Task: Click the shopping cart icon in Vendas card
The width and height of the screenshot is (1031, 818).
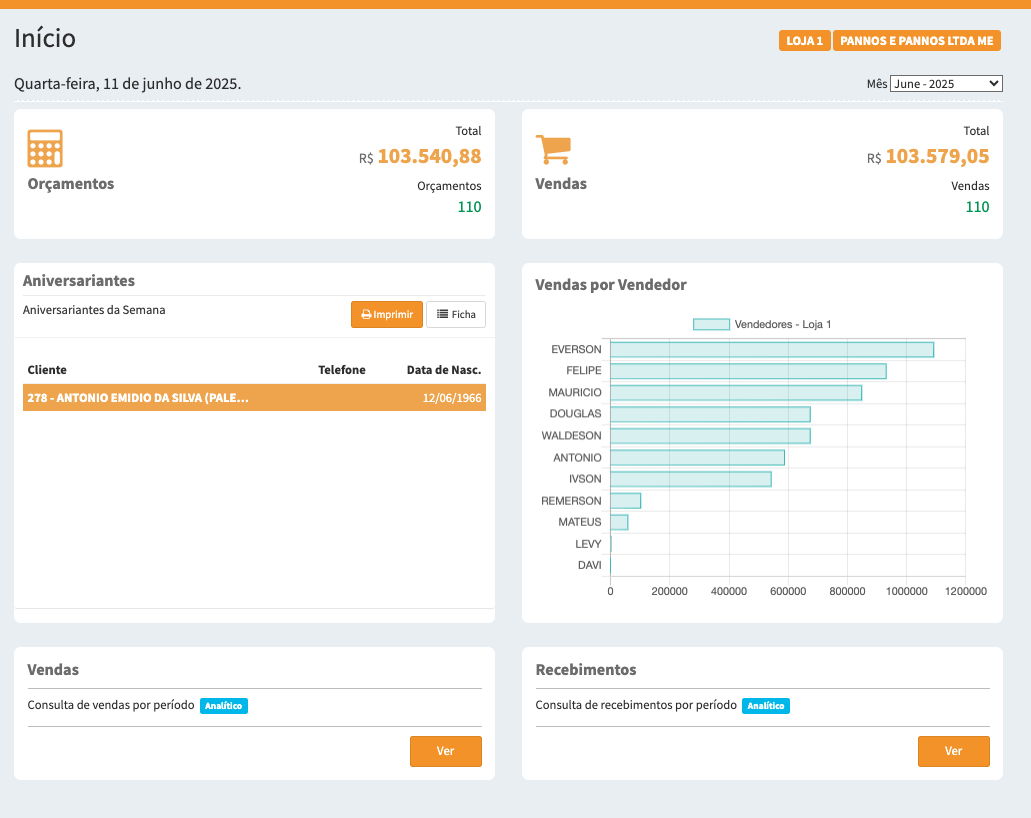Action: tap(553, 149)
